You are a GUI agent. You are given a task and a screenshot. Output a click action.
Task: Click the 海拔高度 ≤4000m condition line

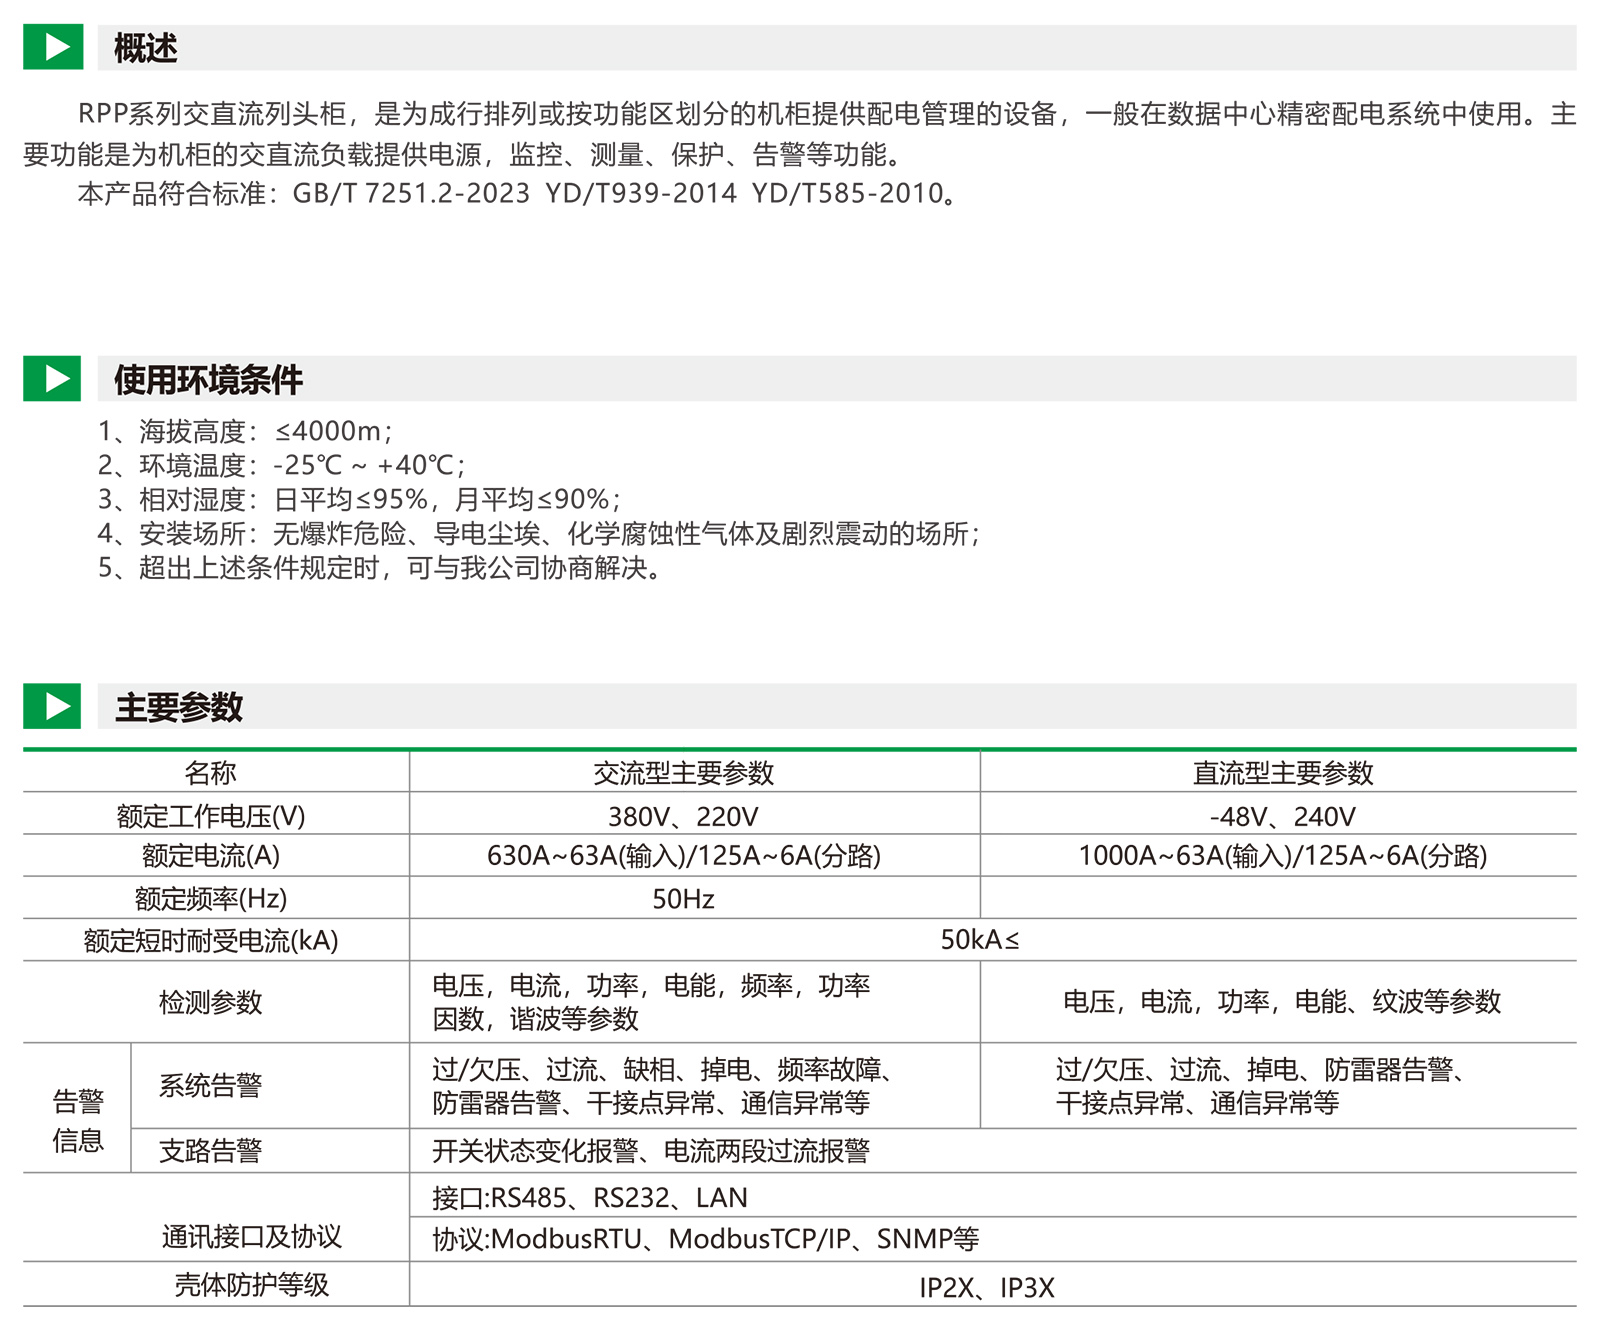click(x=245, y=432)
